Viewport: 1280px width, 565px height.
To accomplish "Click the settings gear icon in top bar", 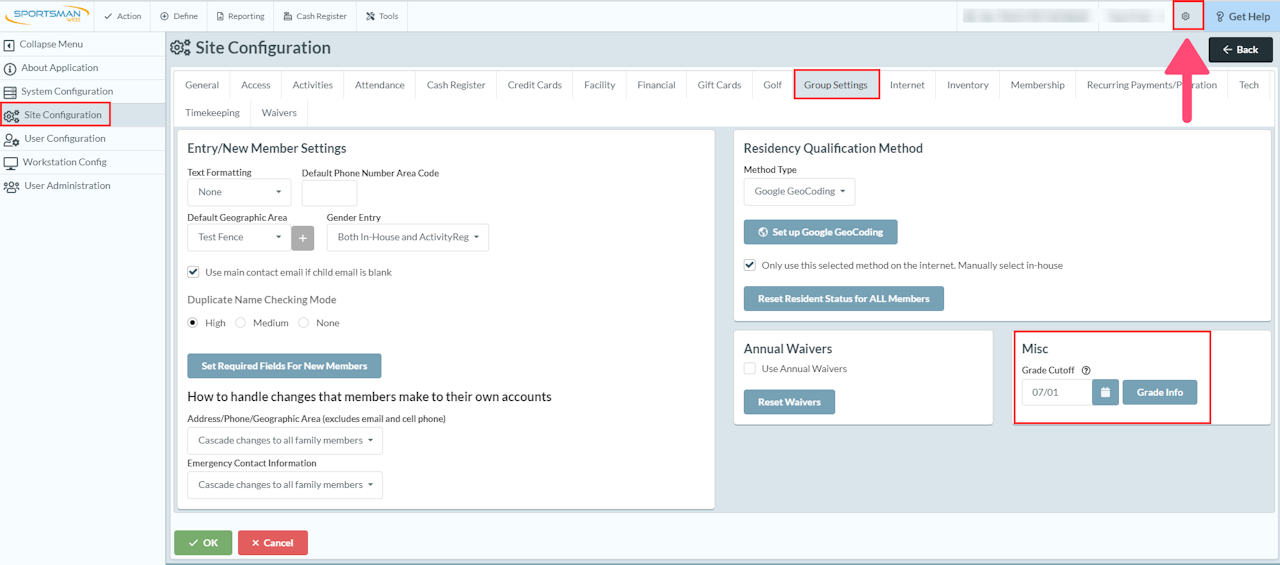I will point(1186,16).
